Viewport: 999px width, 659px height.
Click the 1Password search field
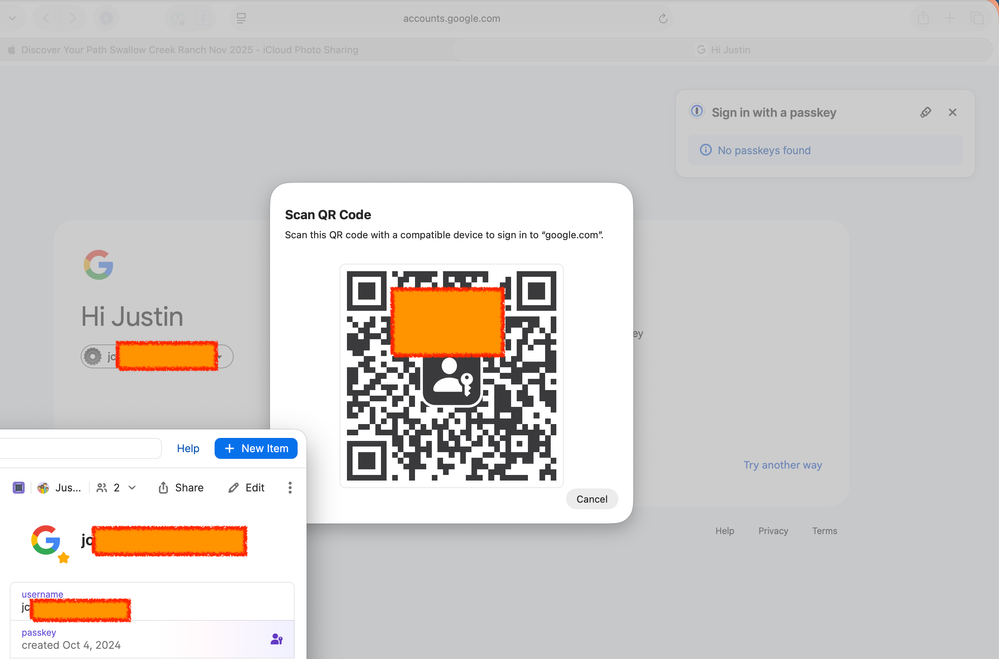coord(80,448)
